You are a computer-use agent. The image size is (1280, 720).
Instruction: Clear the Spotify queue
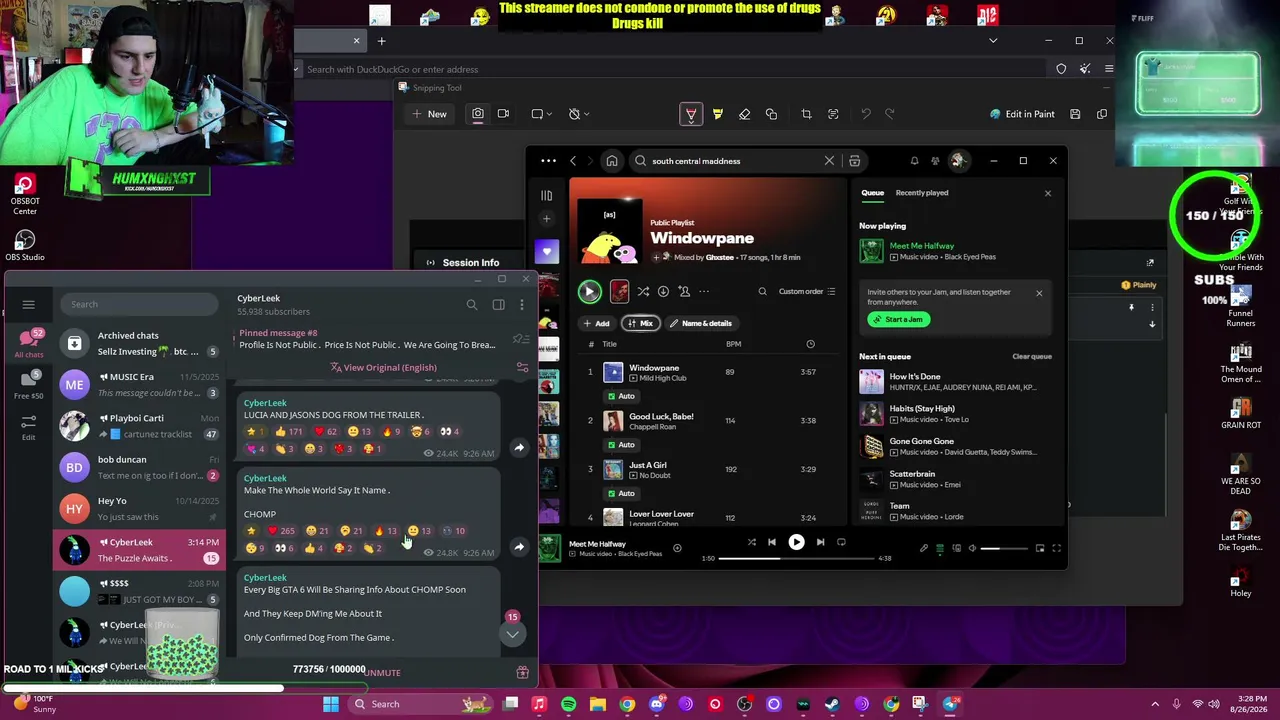click(x=1032, y=357)
